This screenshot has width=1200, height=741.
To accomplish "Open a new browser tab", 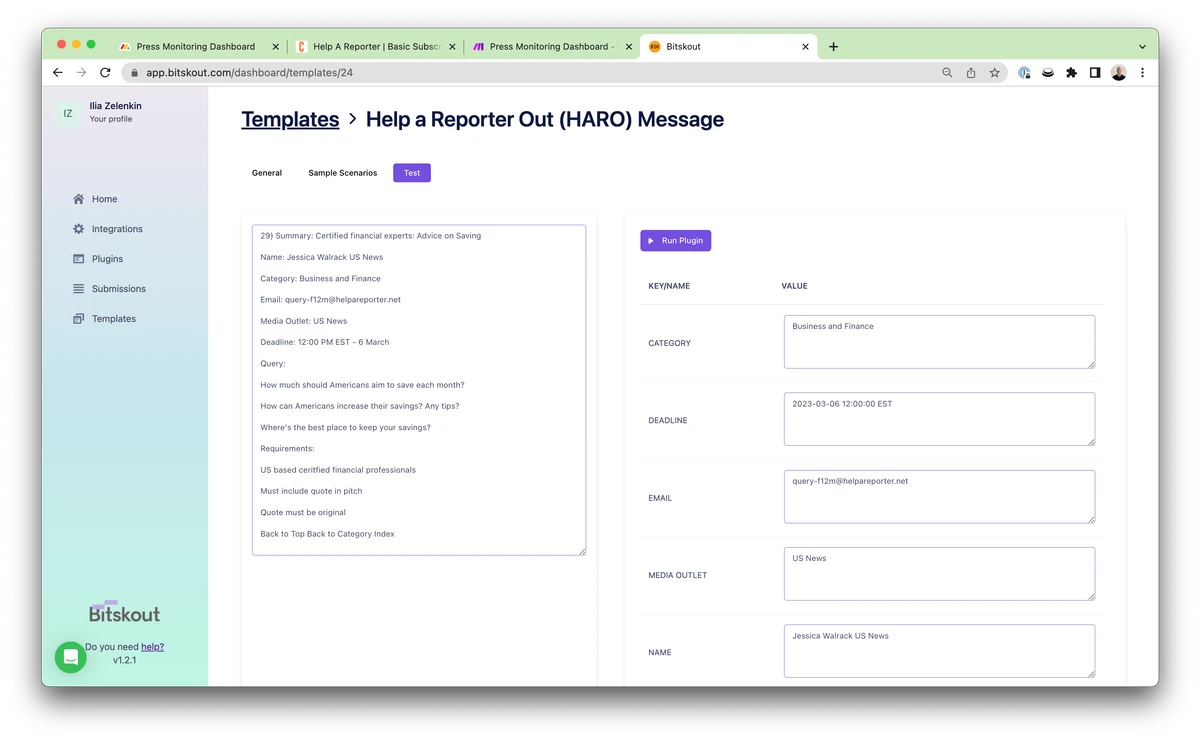I will coord(834,46).
